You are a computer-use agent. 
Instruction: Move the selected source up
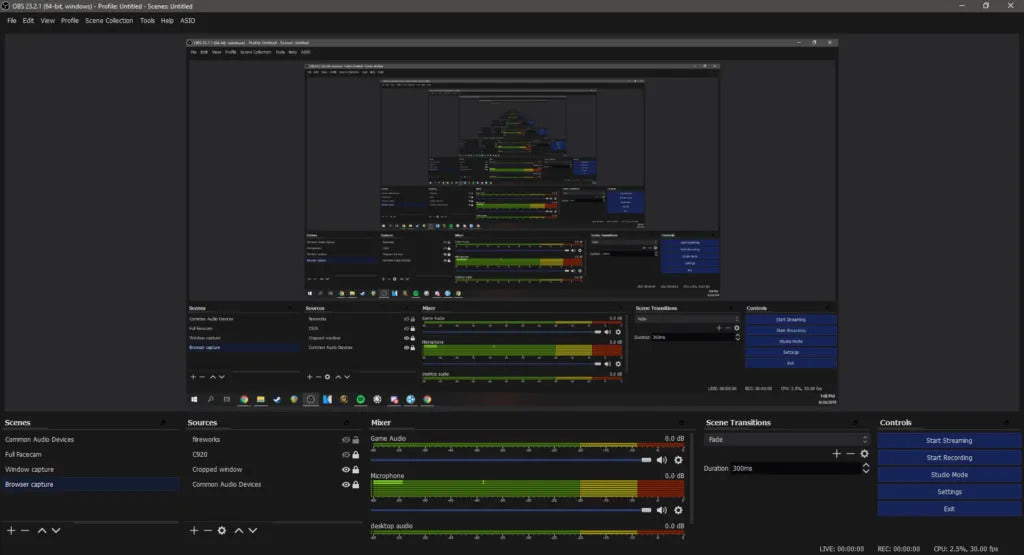pos(239,530)
